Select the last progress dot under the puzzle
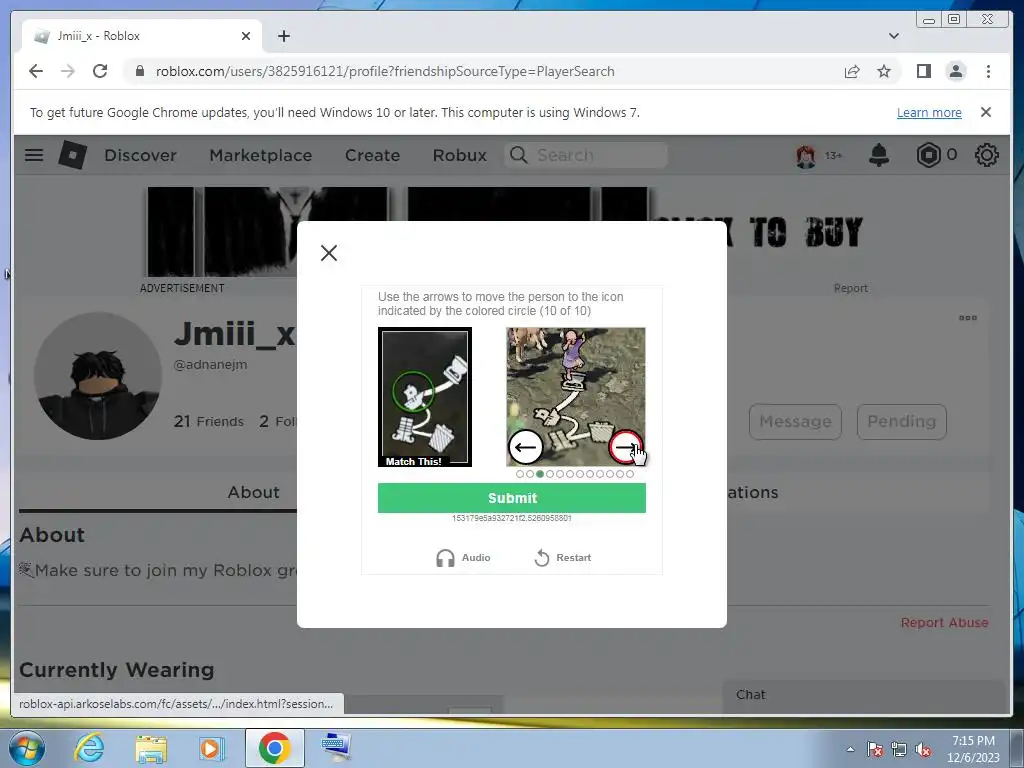The height and width of the screenshot is (768, 1024). pos(630,474)
